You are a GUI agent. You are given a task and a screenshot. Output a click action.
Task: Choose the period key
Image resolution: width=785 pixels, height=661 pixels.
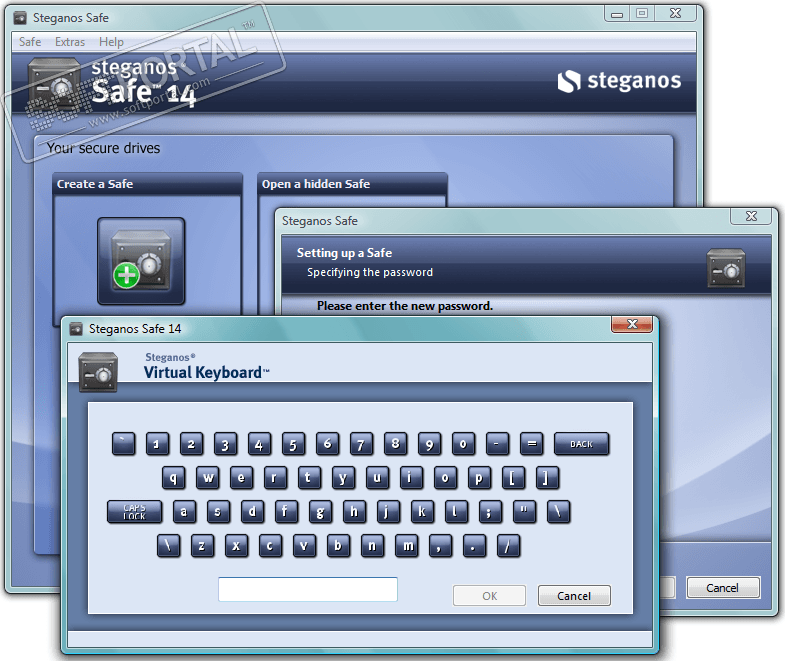point(475,546)
